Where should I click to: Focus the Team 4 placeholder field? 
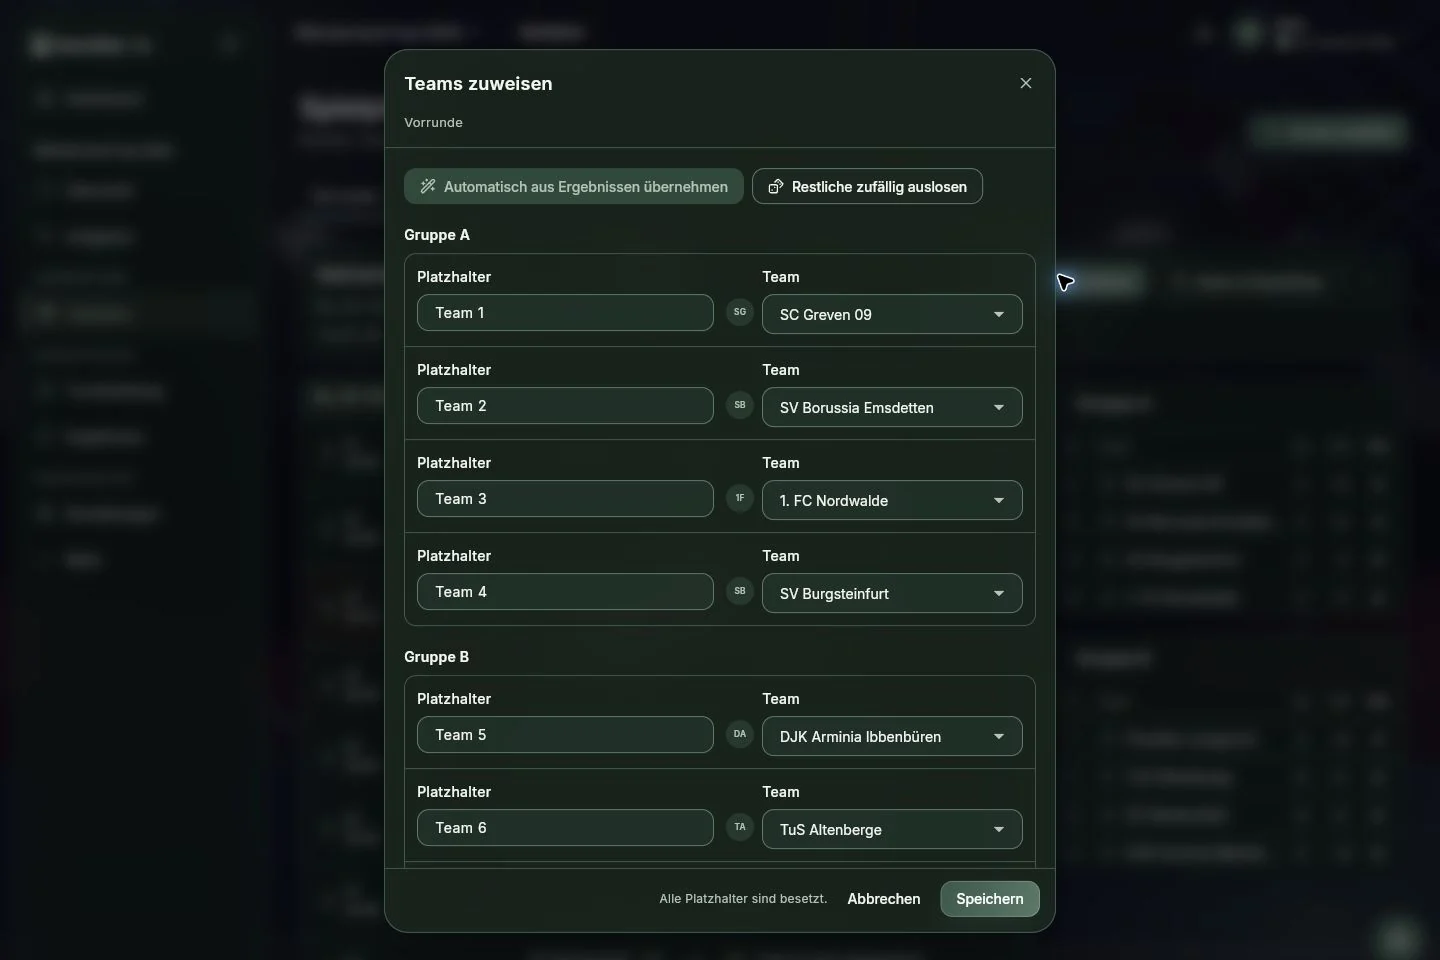[x=565, y=592]
